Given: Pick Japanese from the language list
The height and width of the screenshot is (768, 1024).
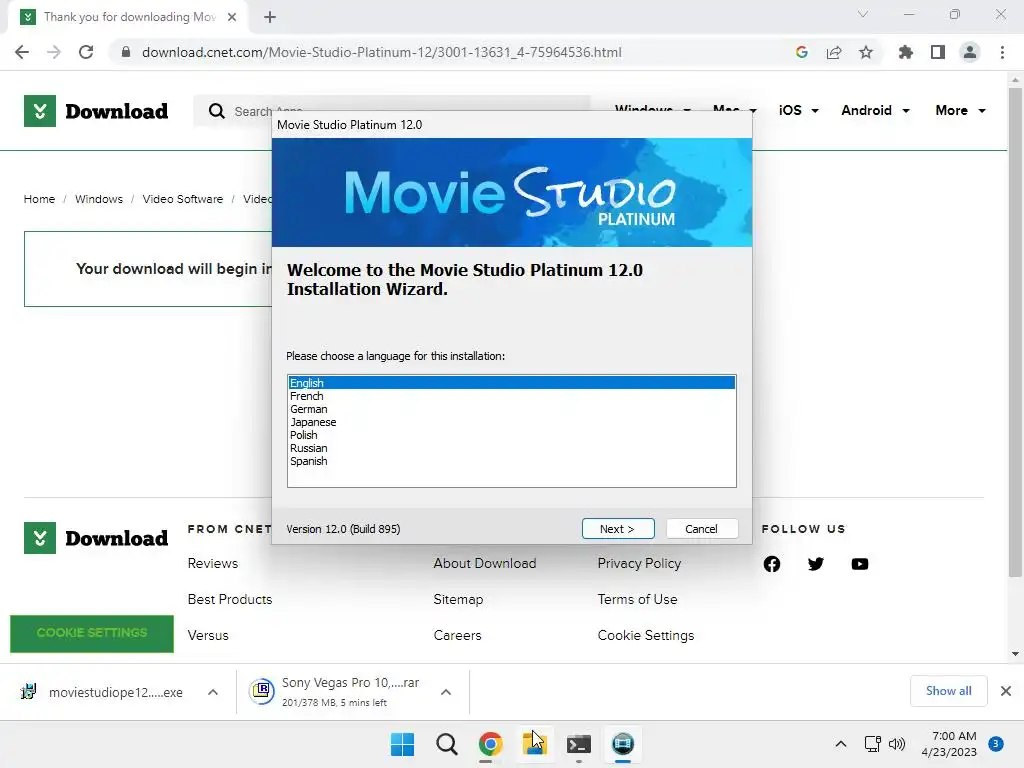Looking at the screenshot, I should click(511, 422).
